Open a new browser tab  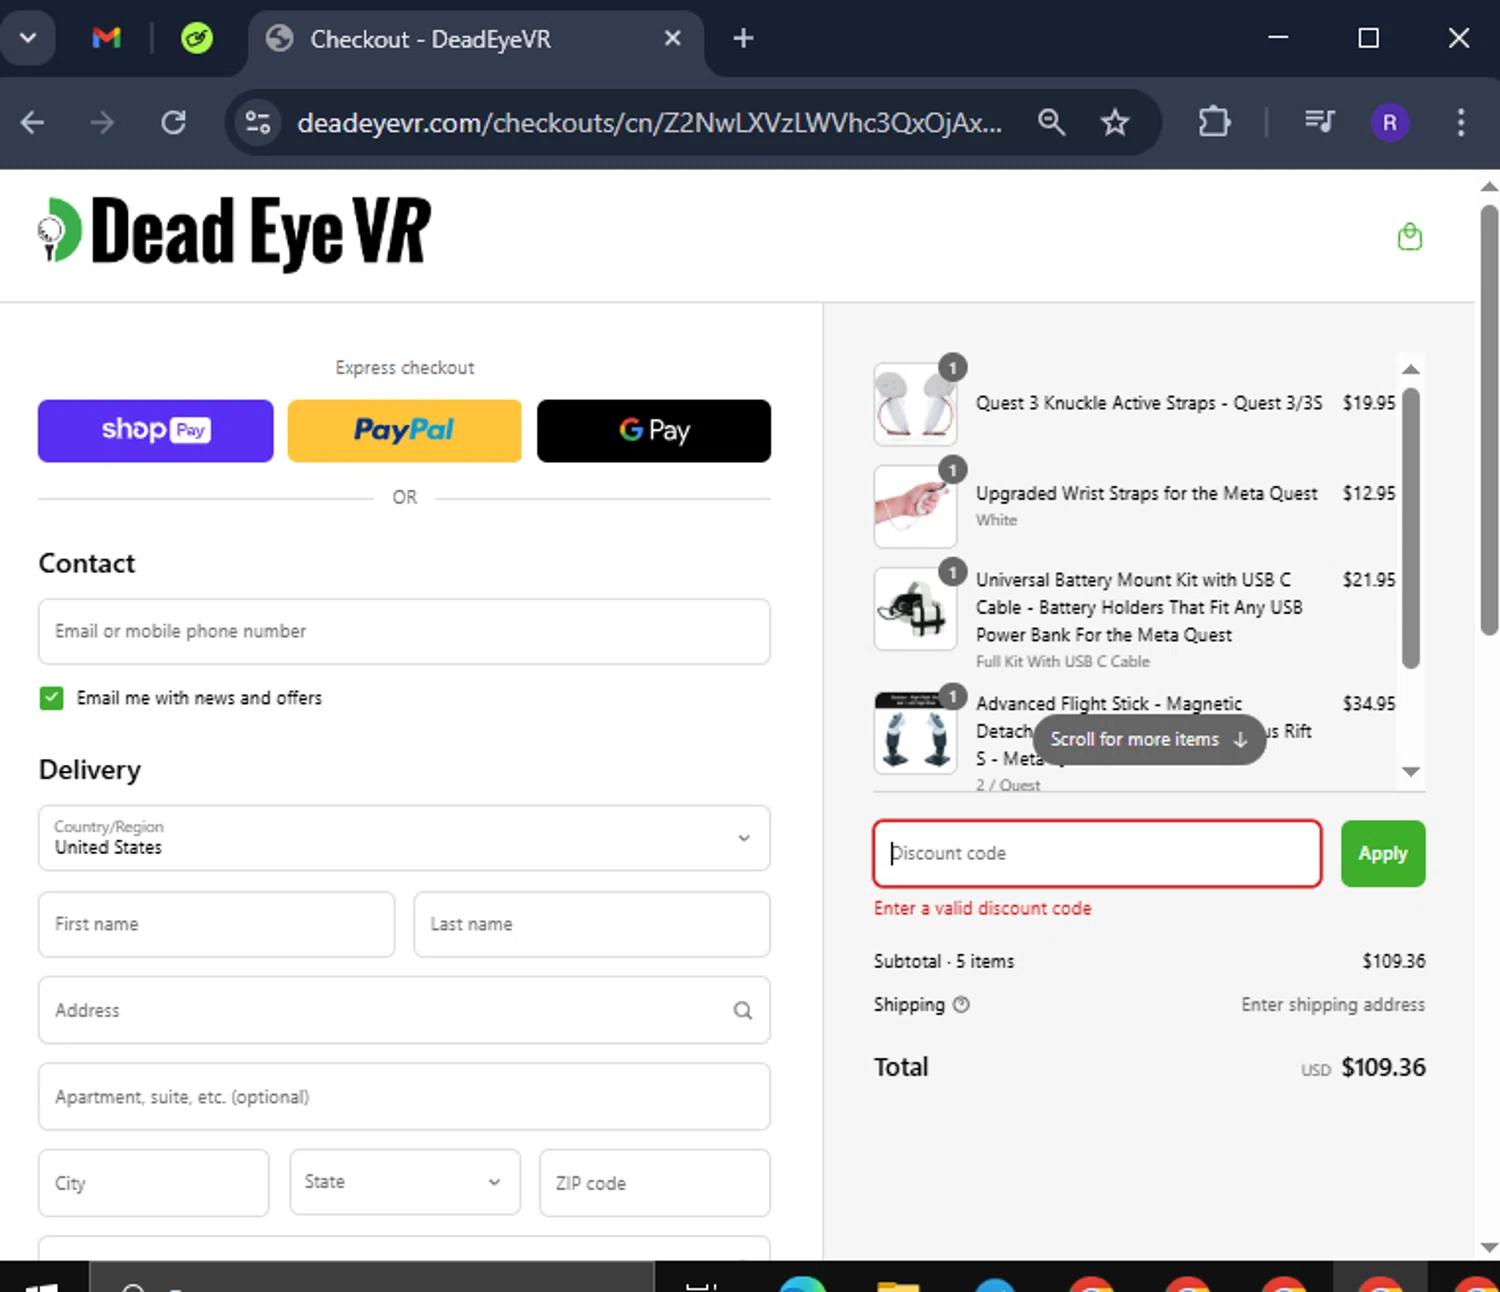[x=743, y=38]
